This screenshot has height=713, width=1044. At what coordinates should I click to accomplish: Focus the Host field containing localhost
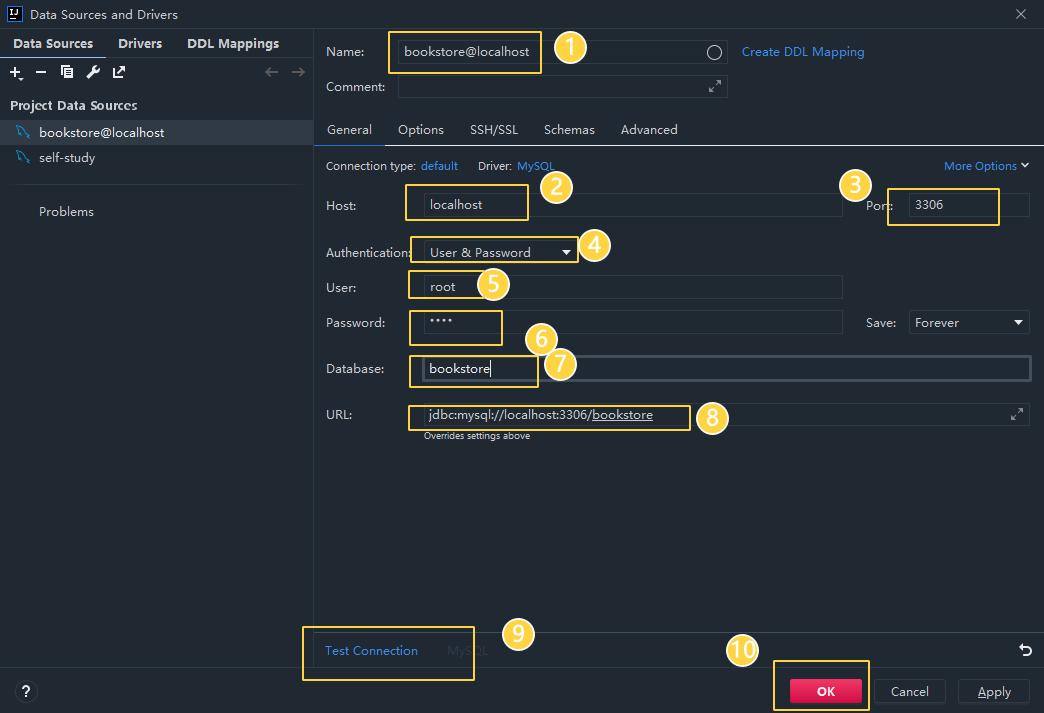[x=633, y=205]
